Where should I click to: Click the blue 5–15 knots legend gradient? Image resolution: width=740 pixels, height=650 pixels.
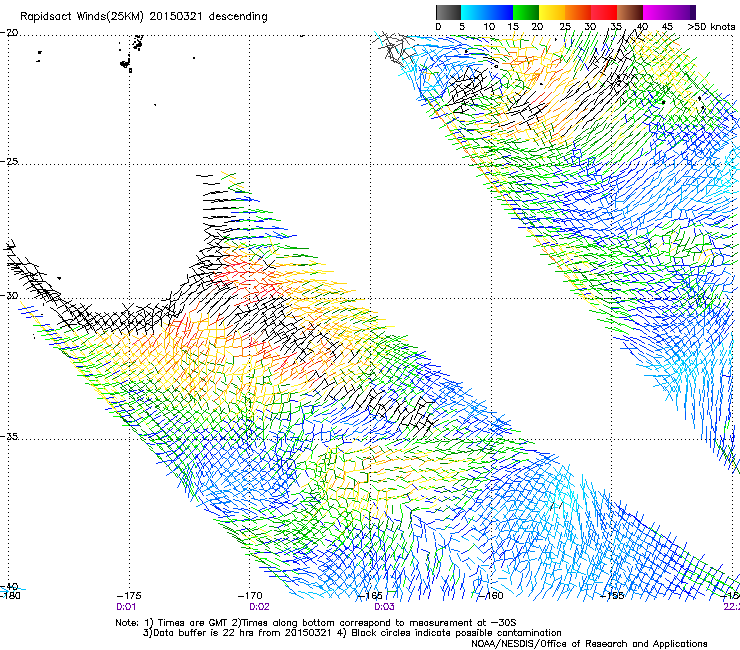(x=487, y=12)
